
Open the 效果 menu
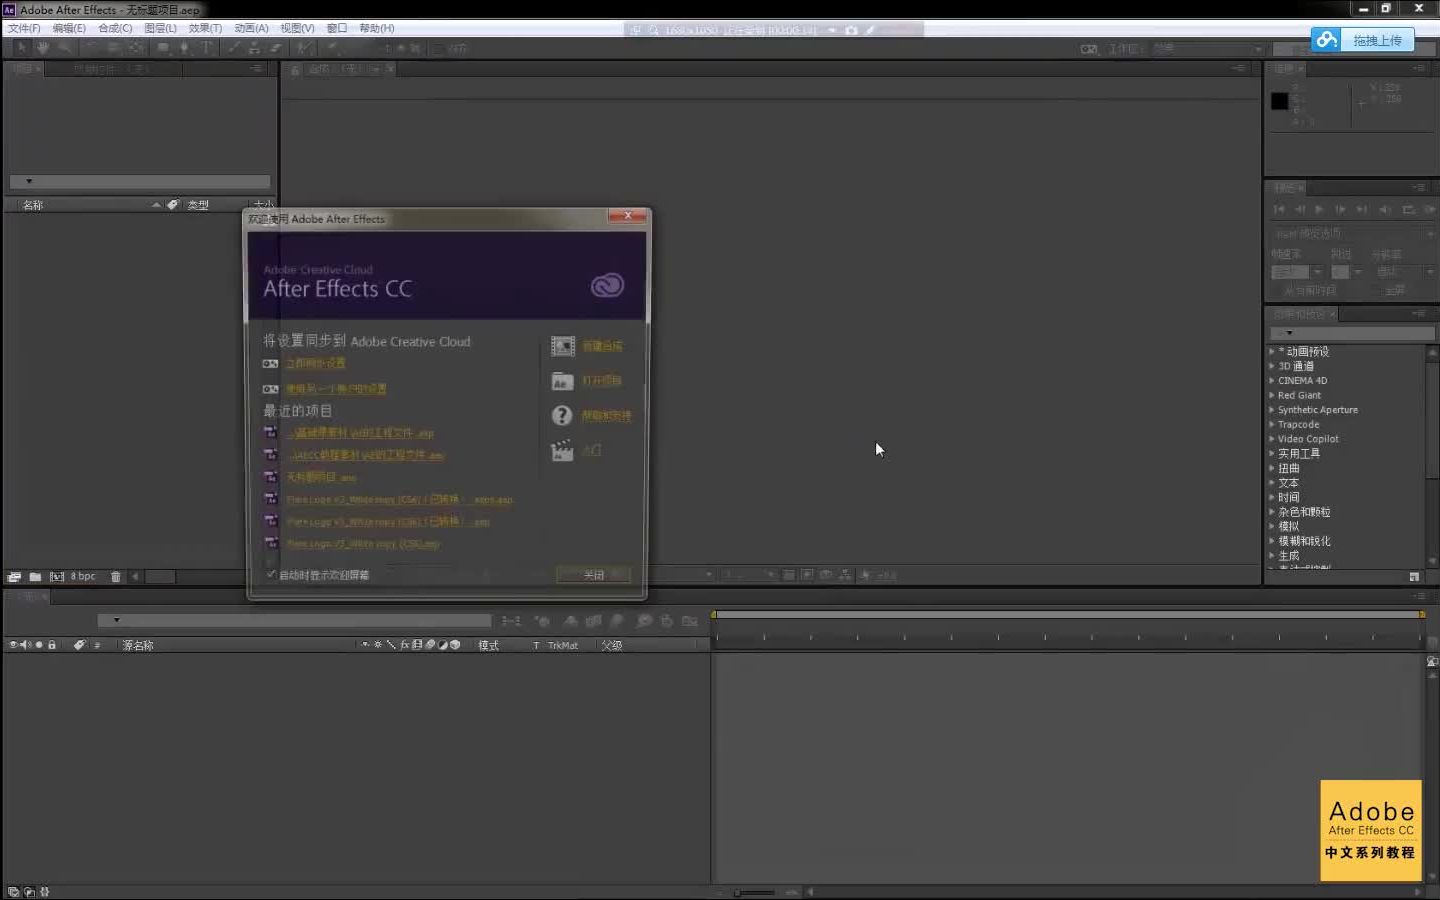click(x=204, y=28)
